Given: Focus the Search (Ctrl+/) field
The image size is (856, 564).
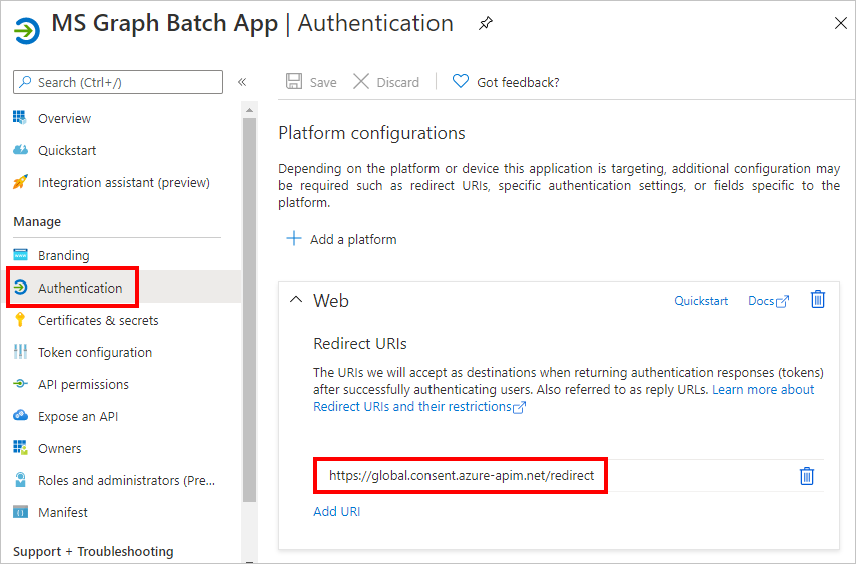Looking at the screenshot, I should 118,82.
